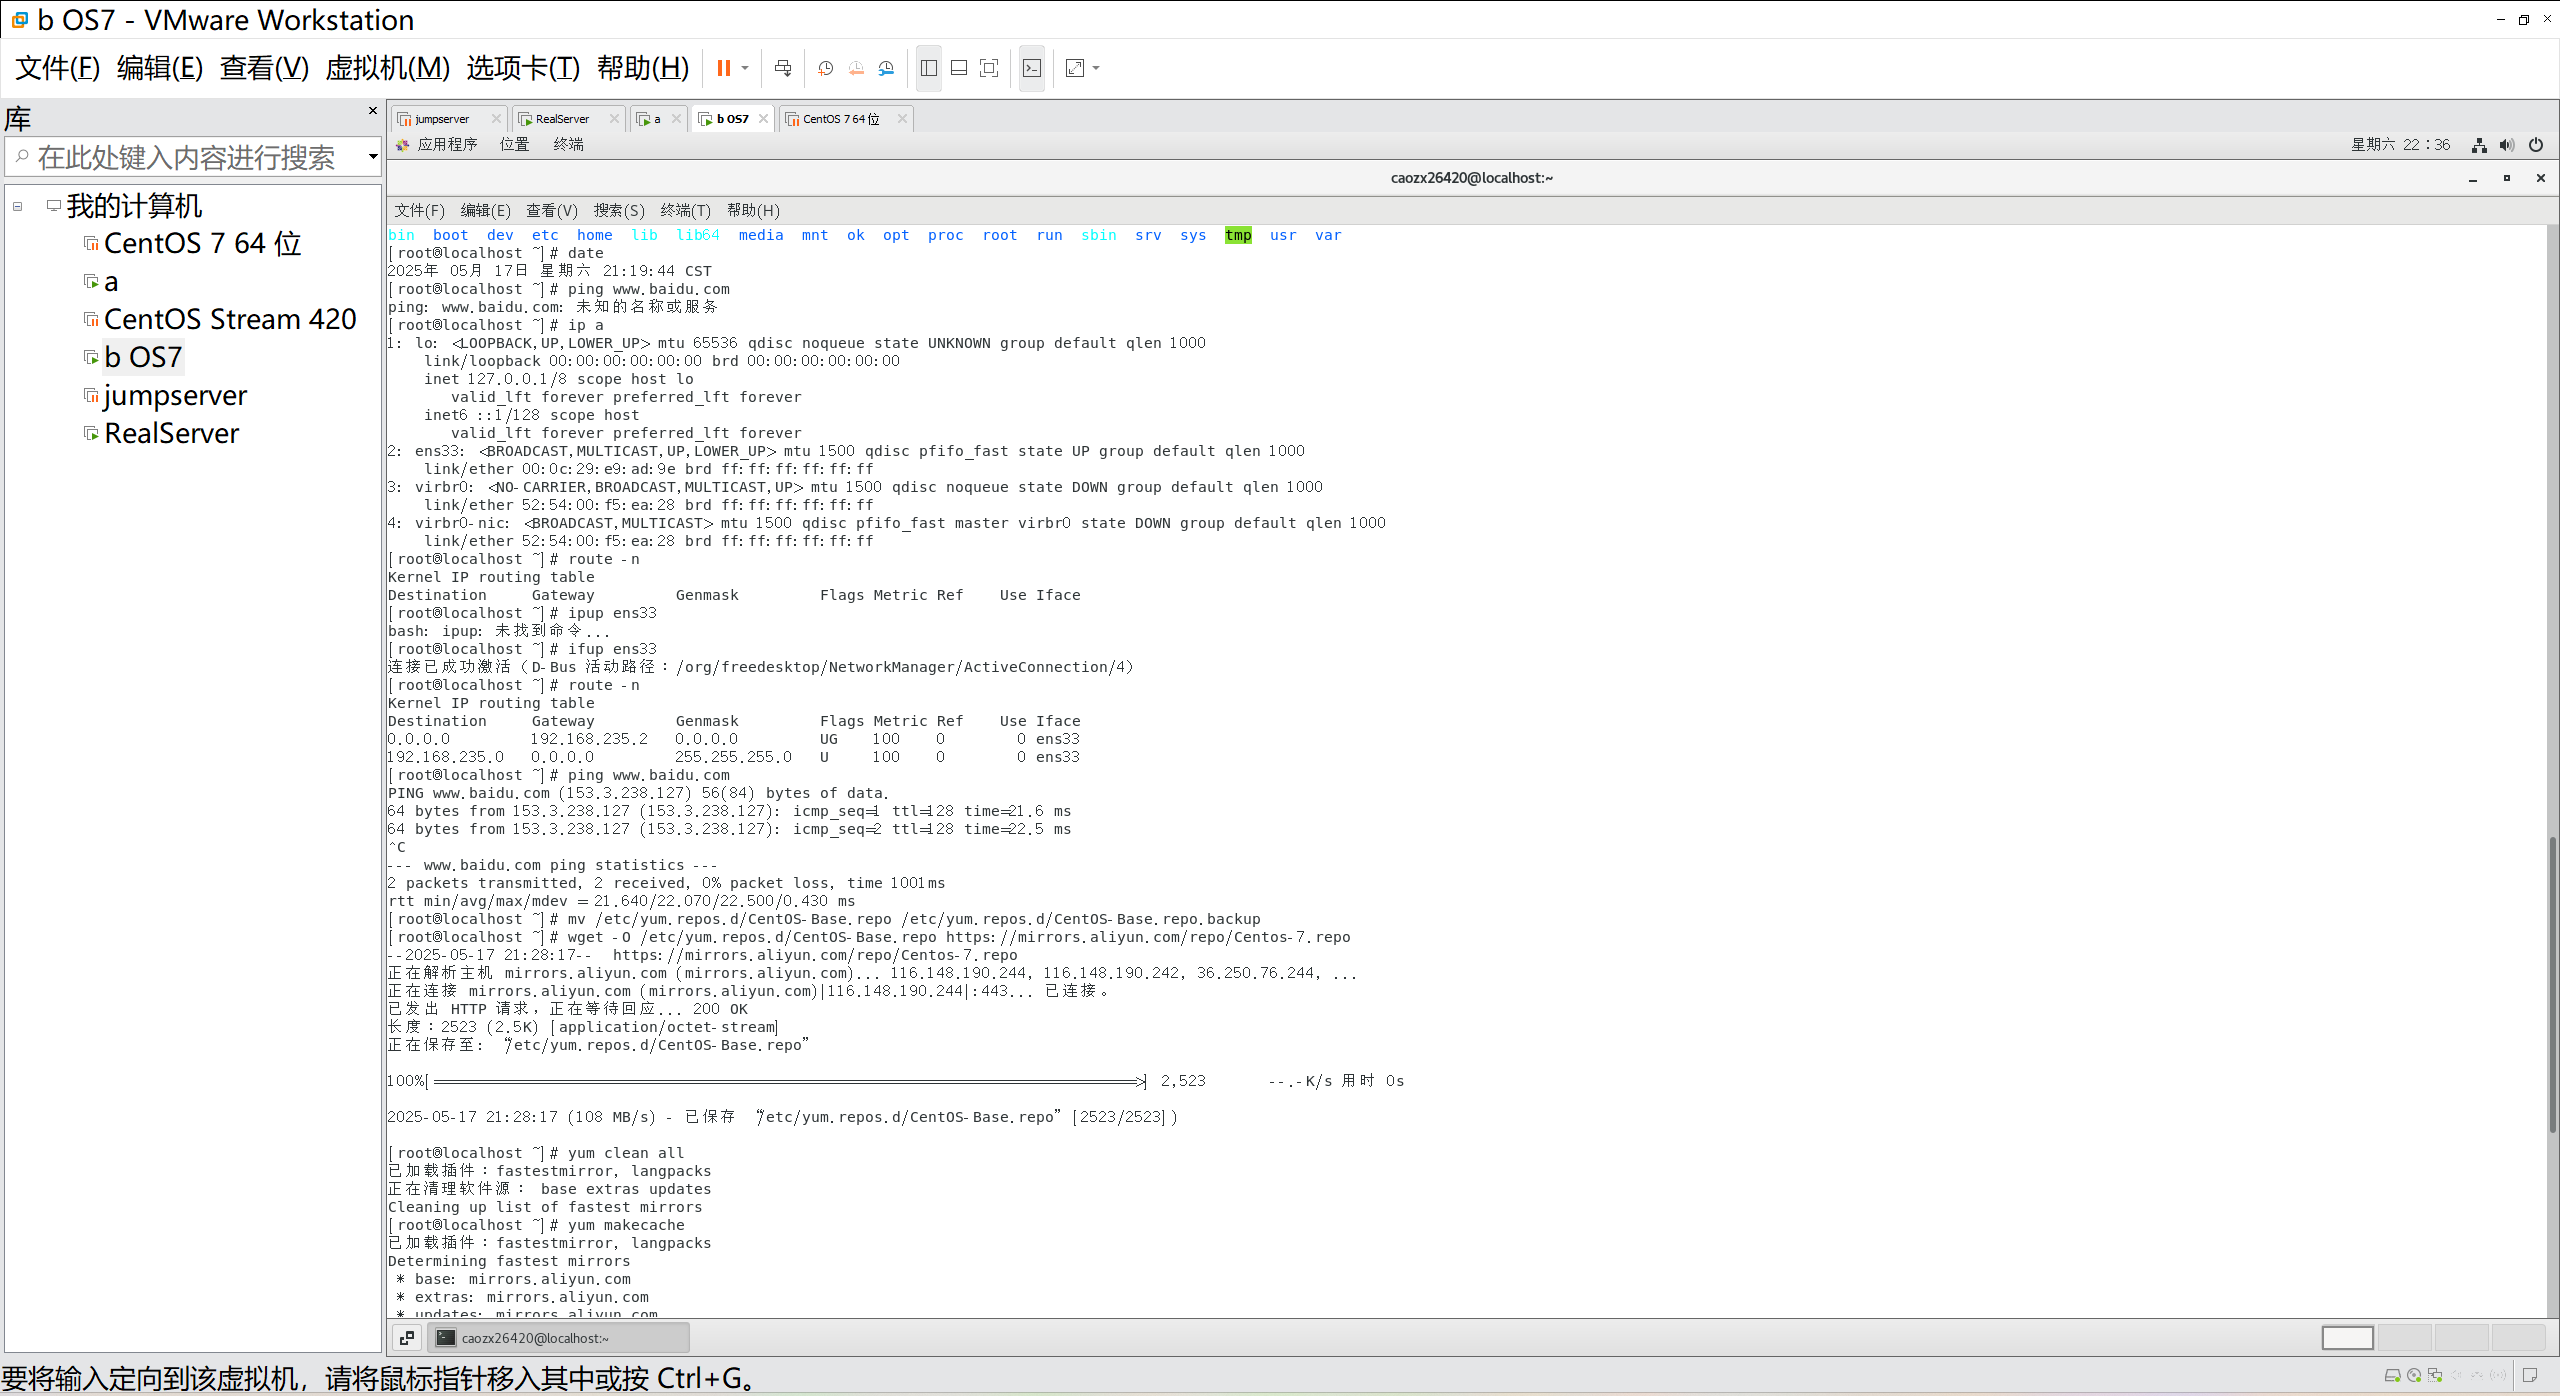Click the guest power icon in top bar
The width and height of the screenshot is (2560, 1396).
(x=2536, y=145)
